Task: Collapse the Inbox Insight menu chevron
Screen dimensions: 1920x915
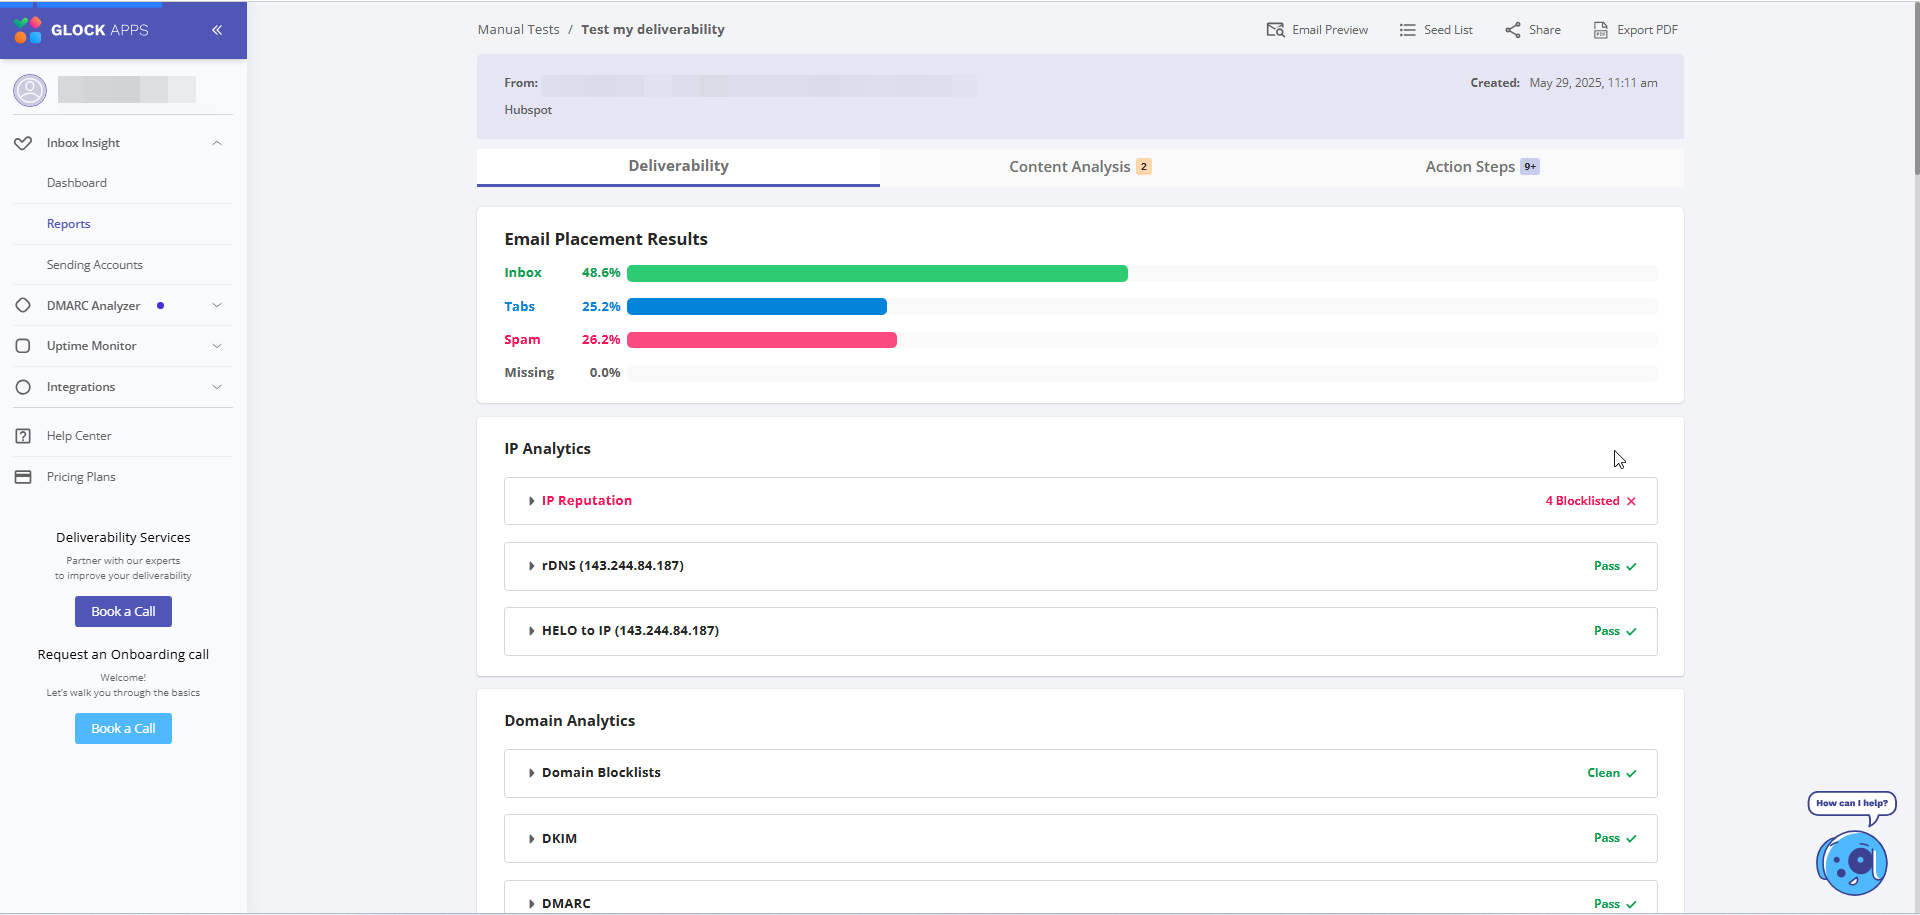Action: (217, 143)
